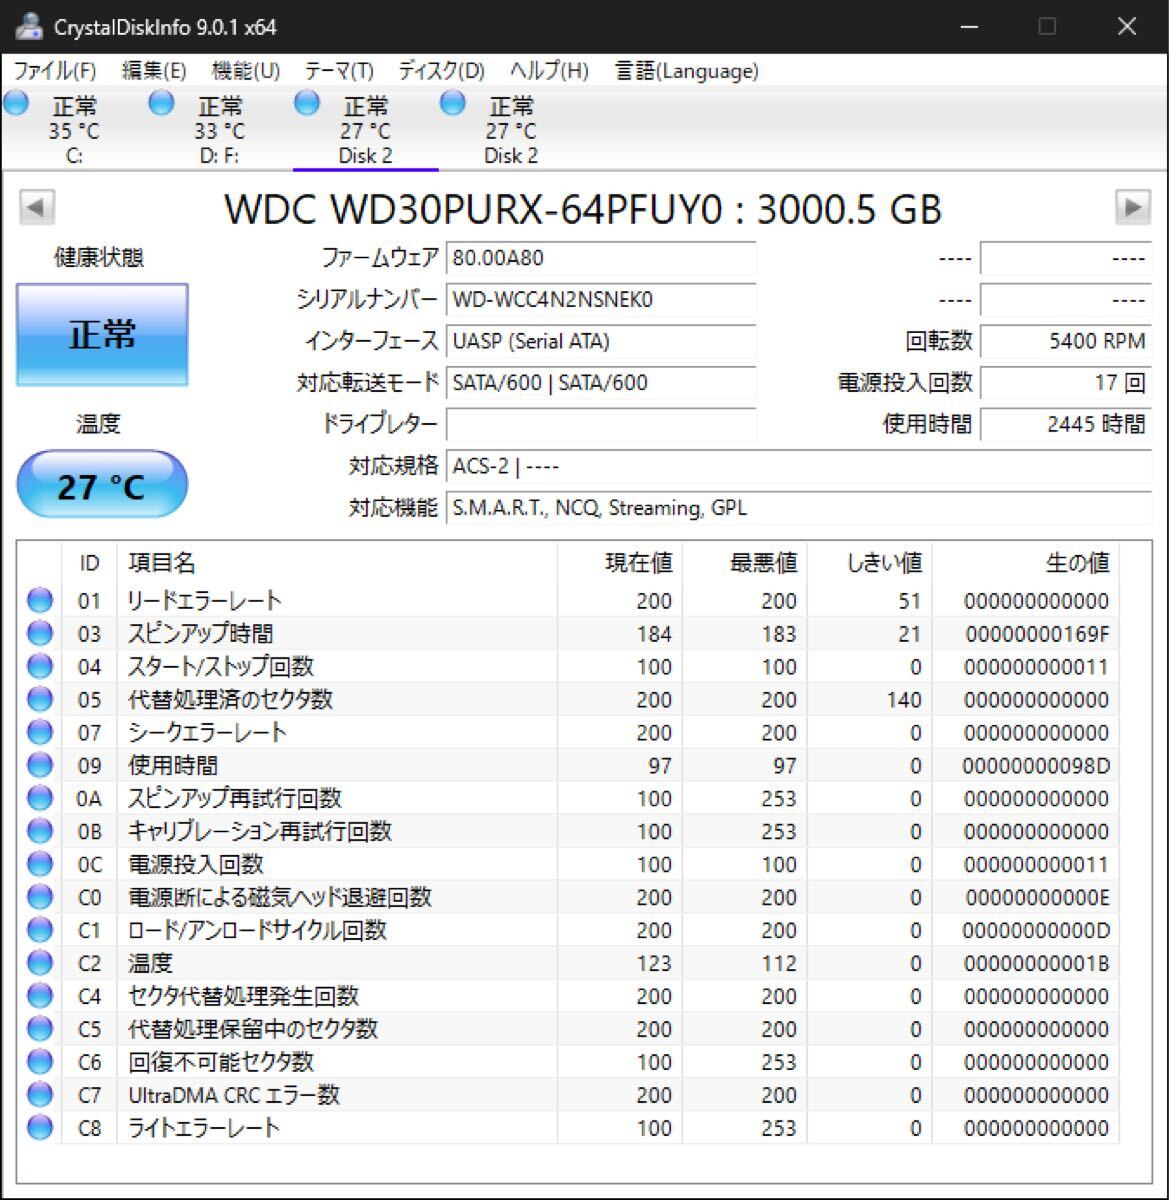This screenshot has width=1169, height=1200.
Task: Select the D: F: drive tab
Action: 219,130
